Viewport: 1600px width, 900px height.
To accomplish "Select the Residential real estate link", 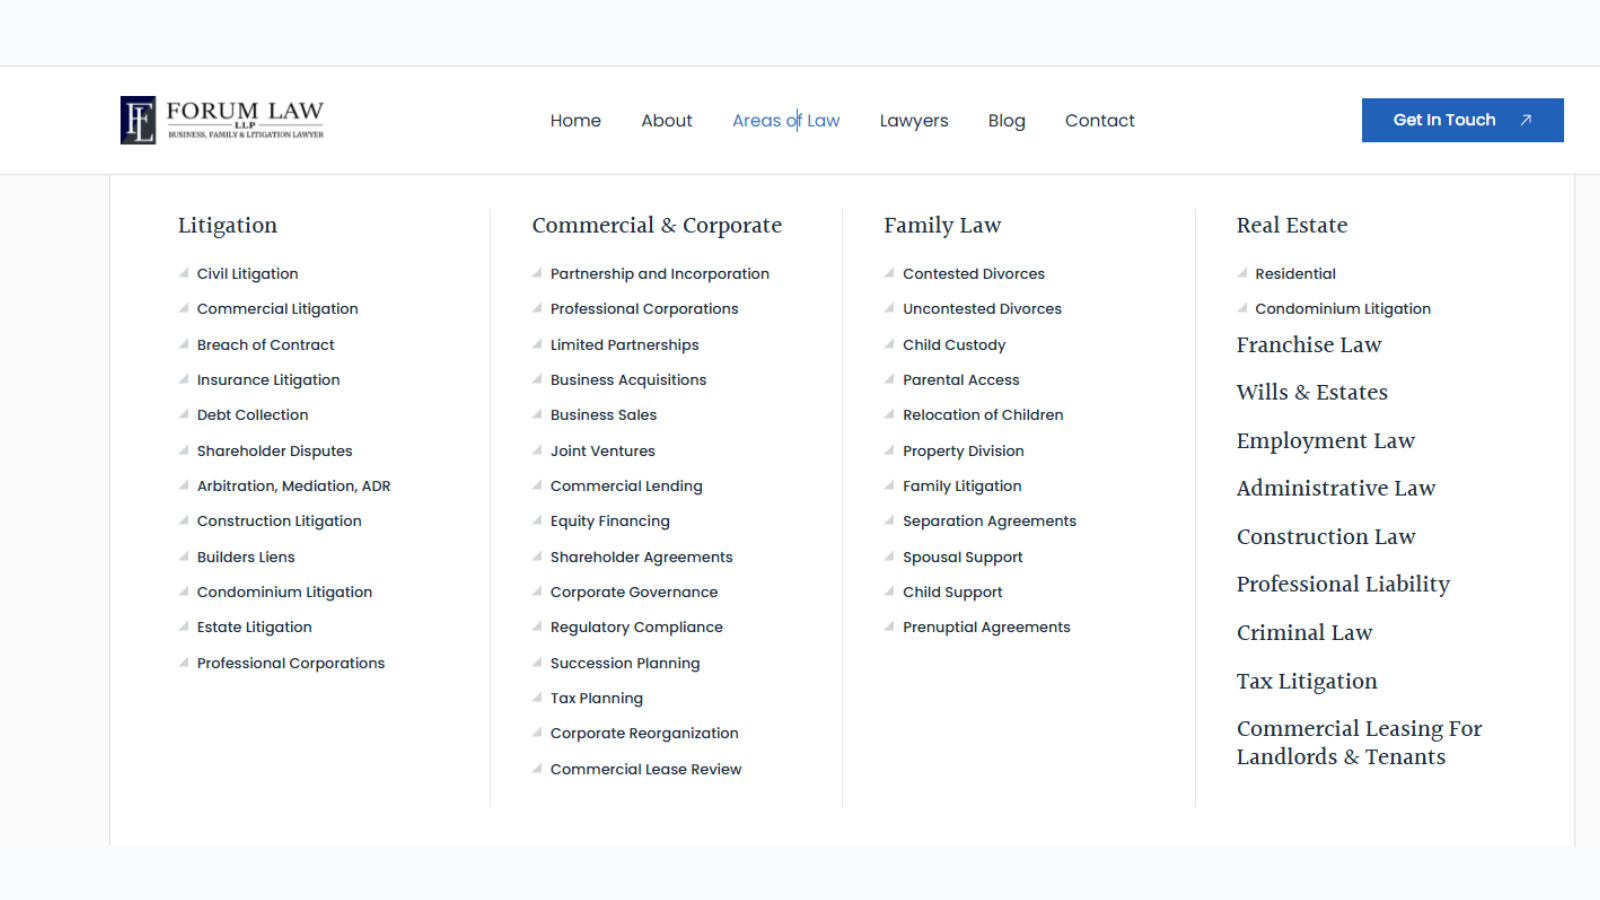I will 1295,274.
